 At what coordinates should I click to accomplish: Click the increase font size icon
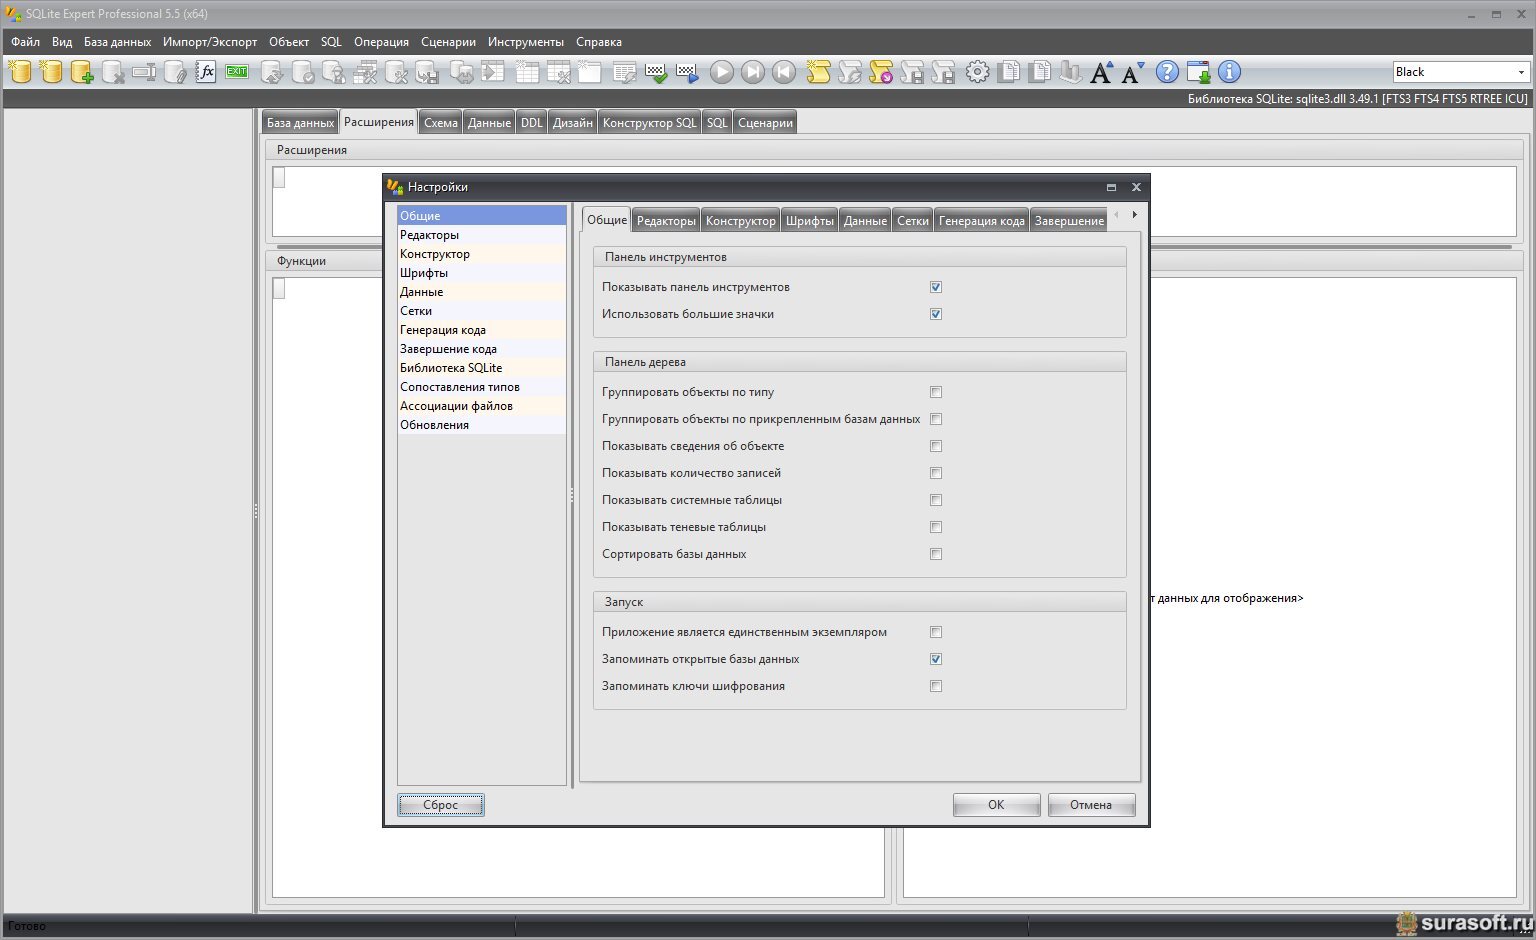(1101, 72)
